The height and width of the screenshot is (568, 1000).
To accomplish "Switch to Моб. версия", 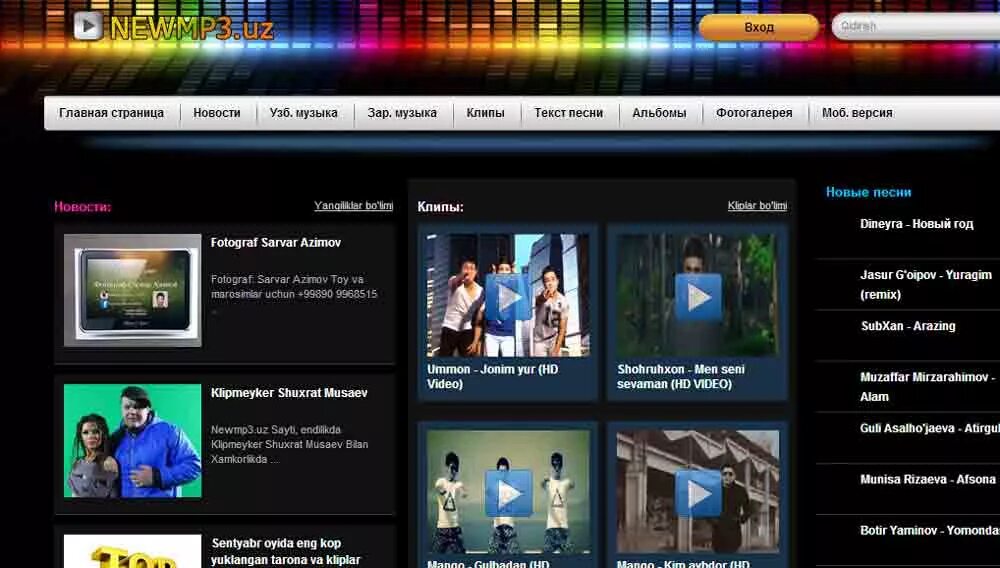I will 857,113.
